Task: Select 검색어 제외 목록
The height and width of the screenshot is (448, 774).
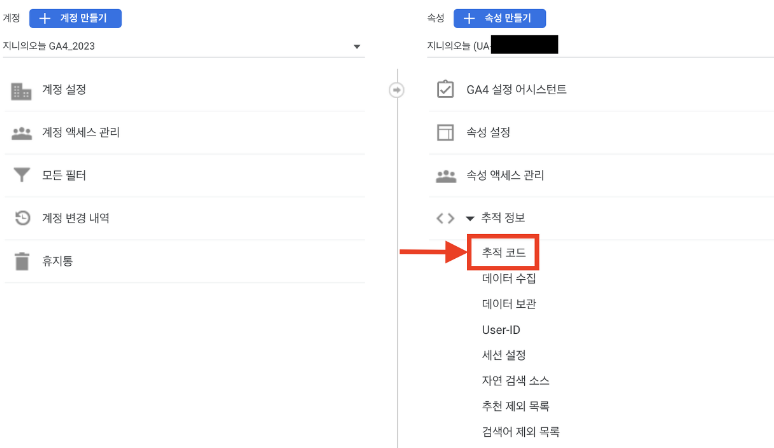Action: (x=521, y=432)
